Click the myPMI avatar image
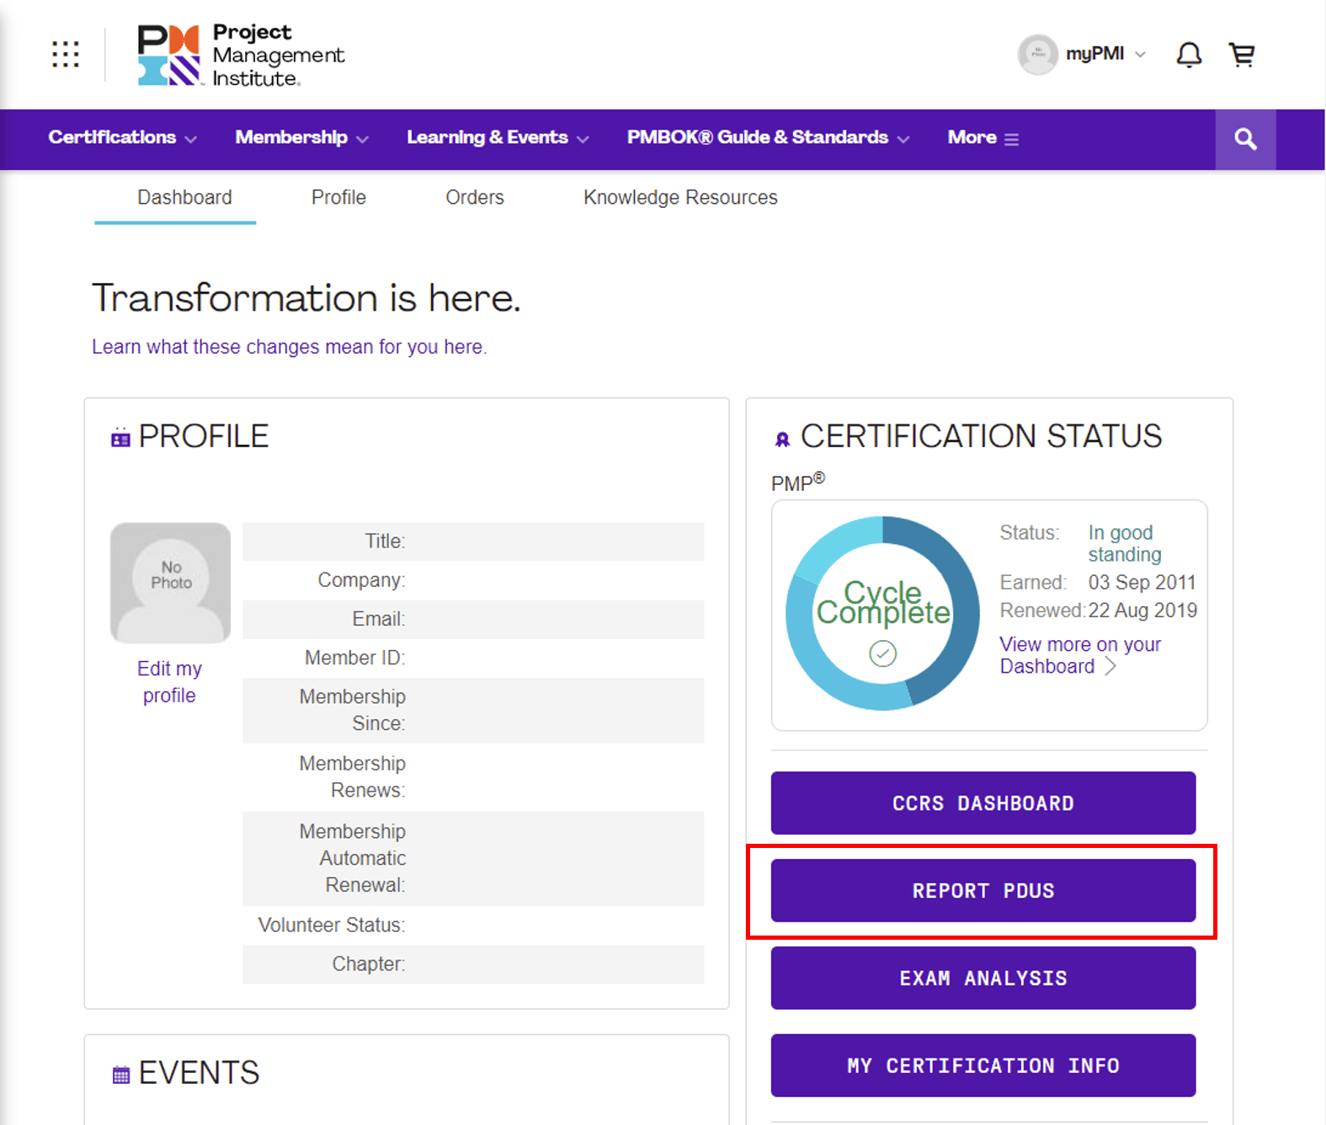The image size is (1326, 1125). click(1037, 54)
